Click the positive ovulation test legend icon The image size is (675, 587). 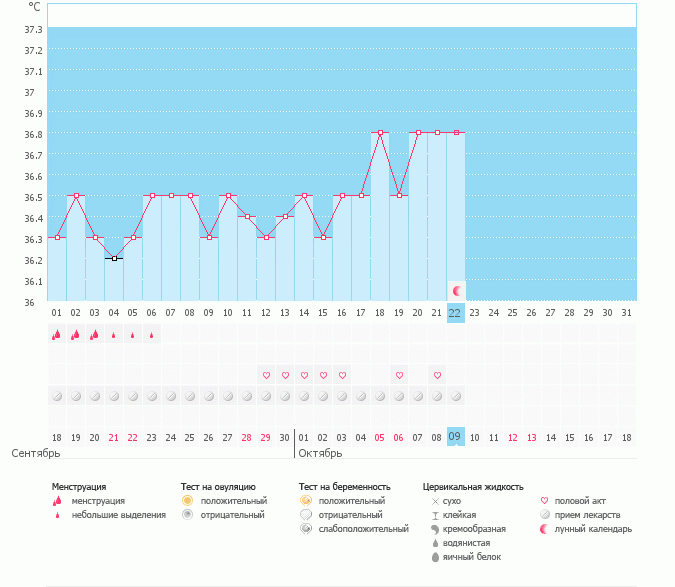[x=187, y=500]
